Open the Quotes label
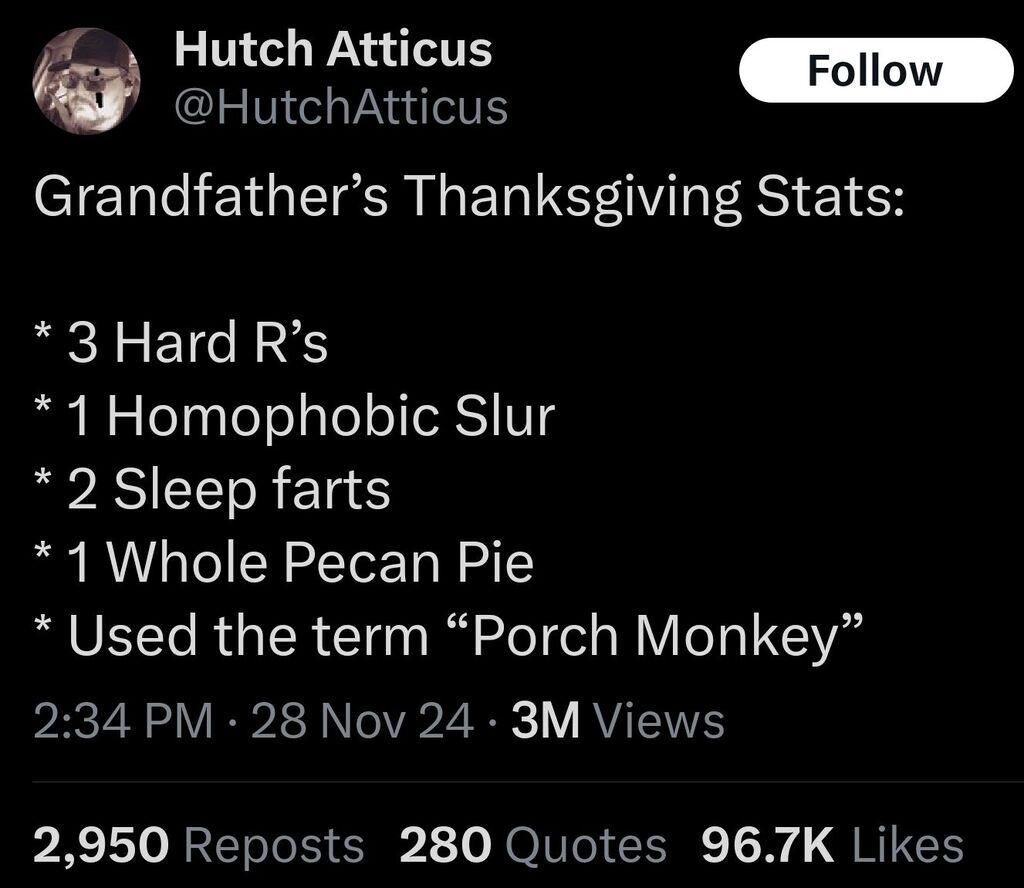The height and width of the screenshot is (888, 1024). (586, 845)
